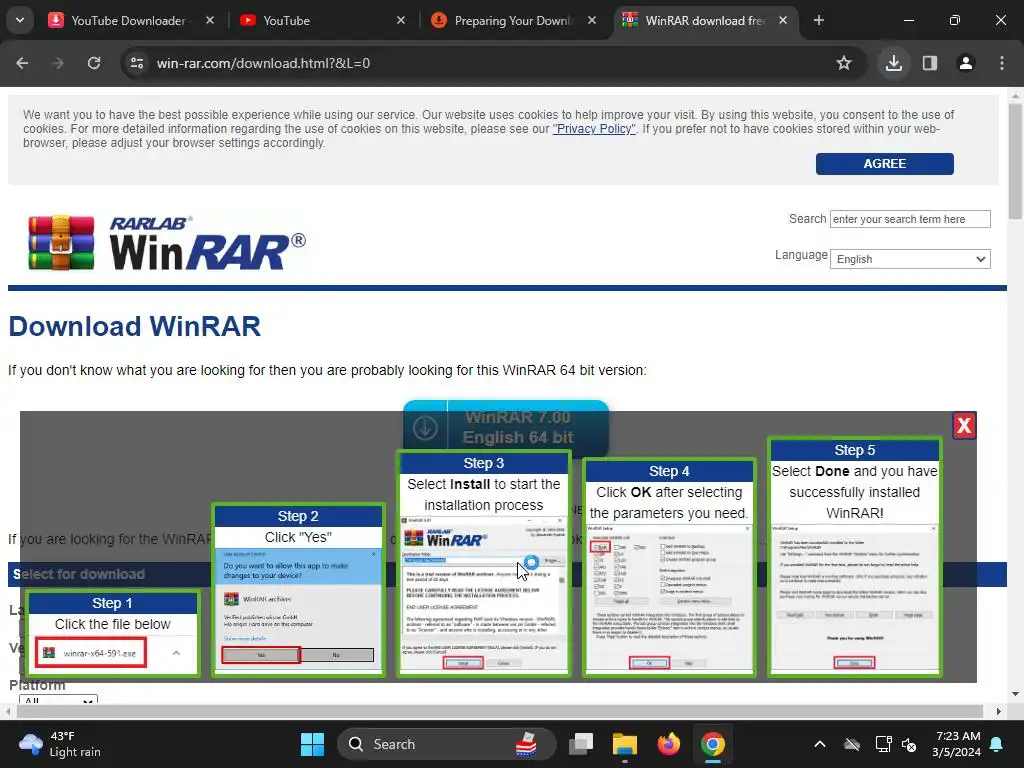Click the AGREE cookie button
This screenshot has width=1024, height=768.
coord(884,164)
